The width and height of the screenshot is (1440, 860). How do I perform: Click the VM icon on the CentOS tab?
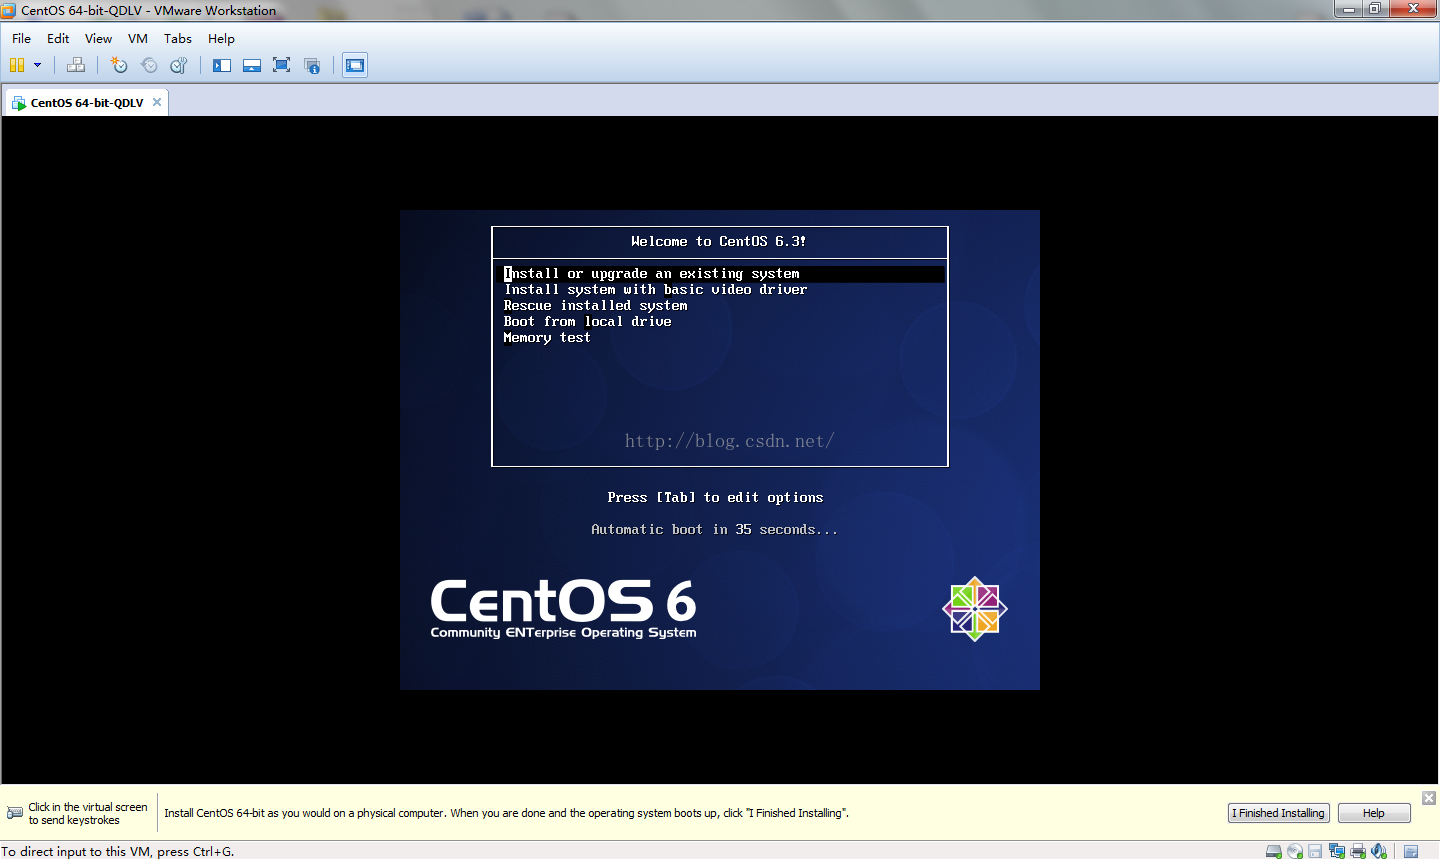(19, 103)
